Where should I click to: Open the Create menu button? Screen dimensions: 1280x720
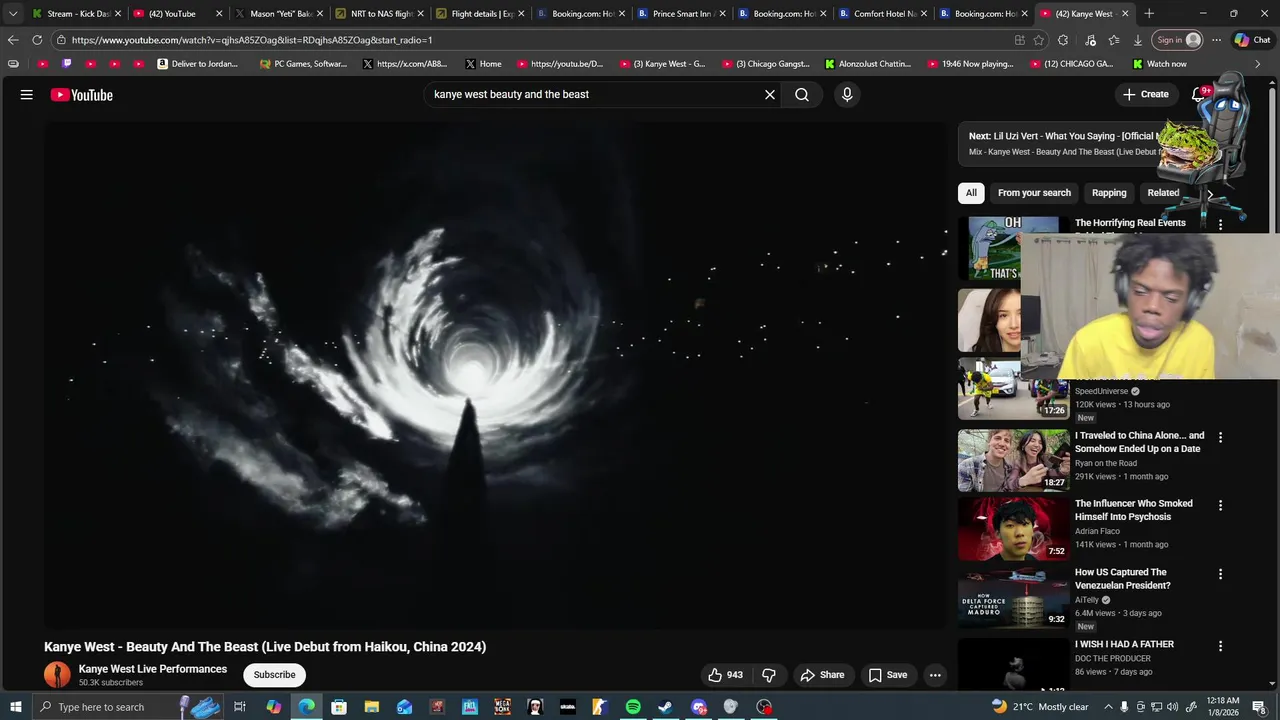coord(1146,94)
